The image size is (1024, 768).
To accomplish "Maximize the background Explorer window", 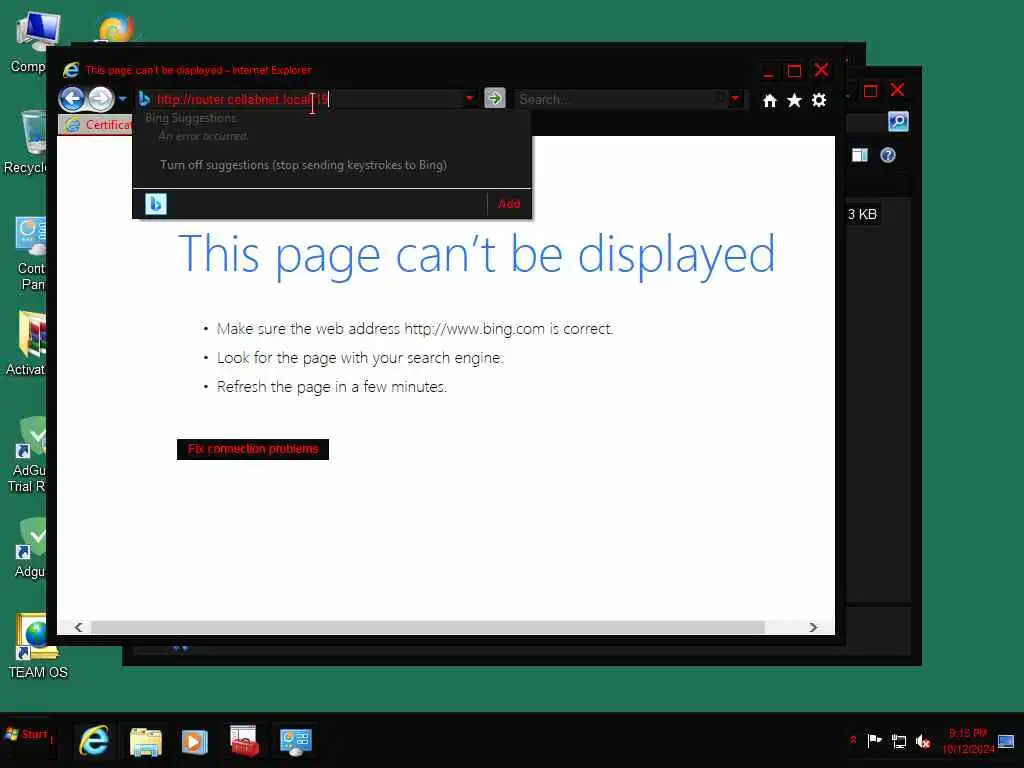I will [x=871, y=91].
